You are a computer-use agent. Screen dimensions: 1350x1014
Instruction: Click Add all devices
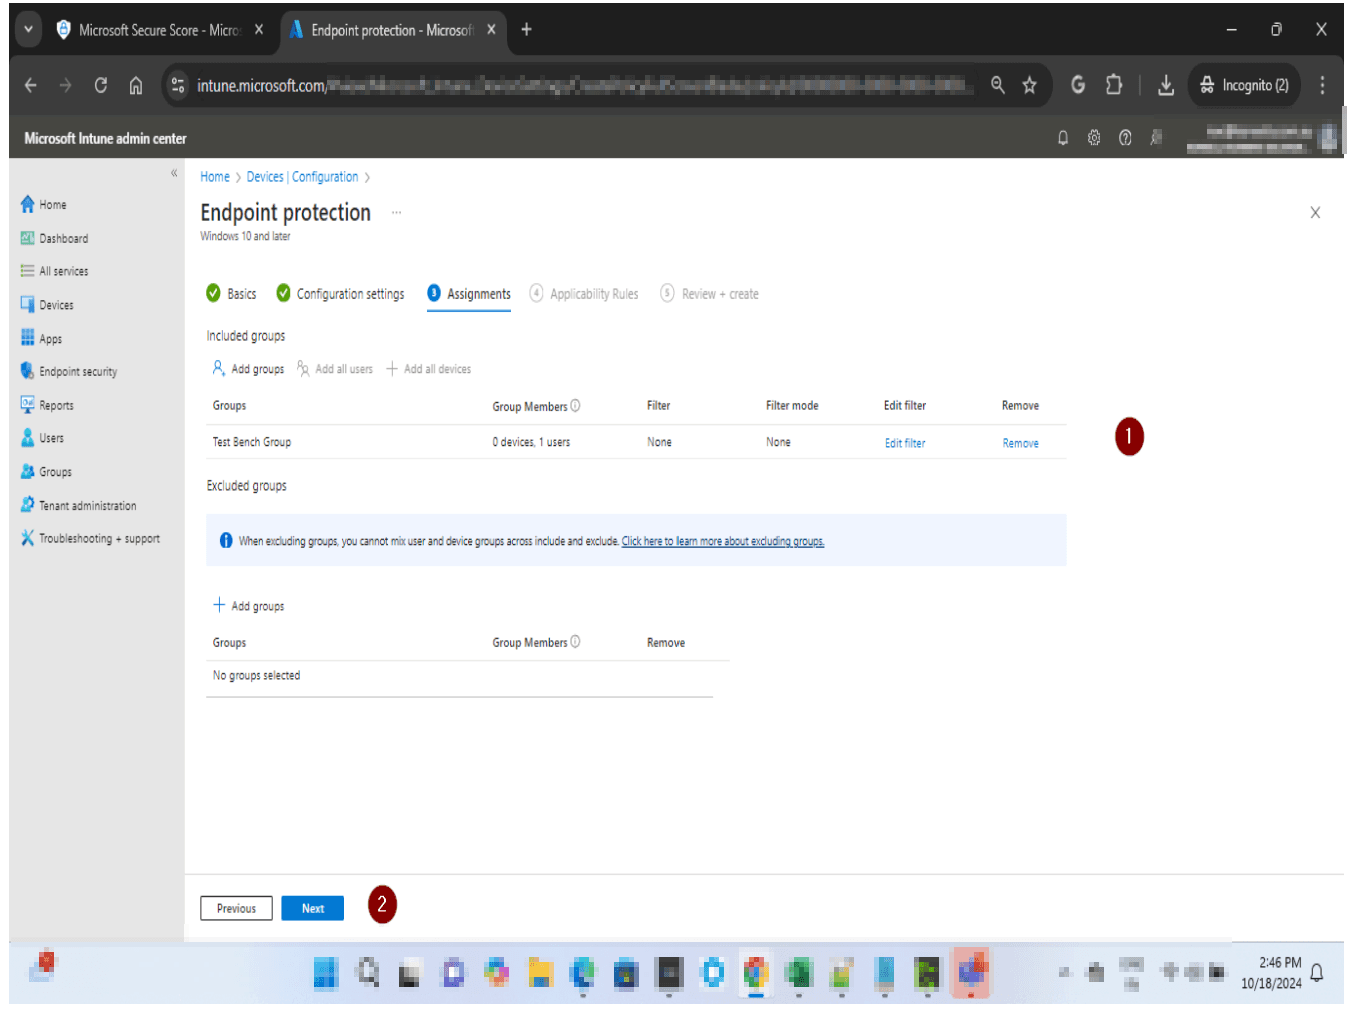pyautogui.click(x=428, y=369)
